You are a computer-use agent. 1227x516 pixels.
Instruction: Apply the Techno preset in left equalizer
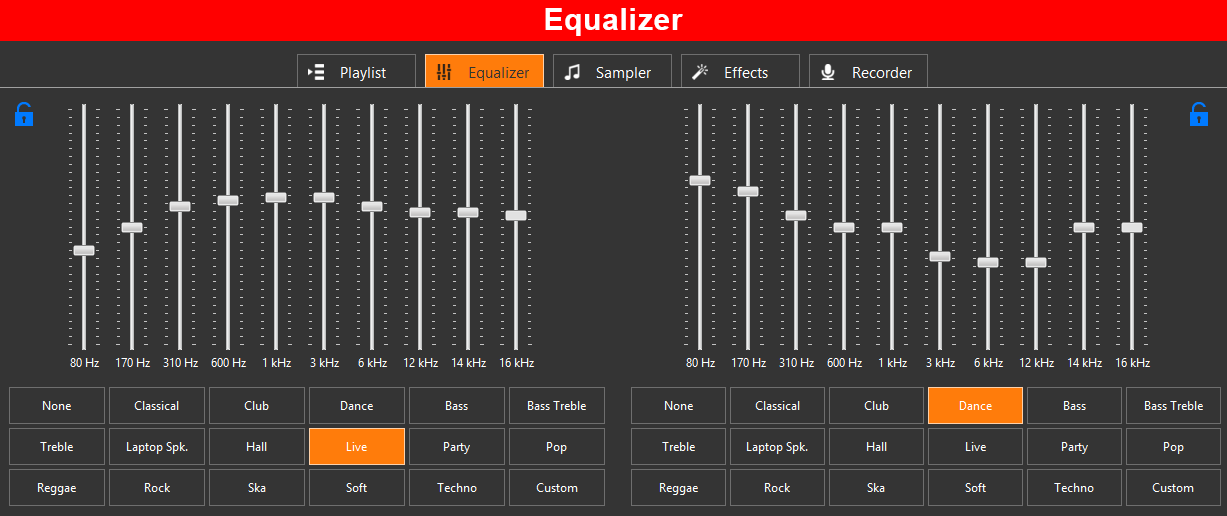click(x=457, y=488)
